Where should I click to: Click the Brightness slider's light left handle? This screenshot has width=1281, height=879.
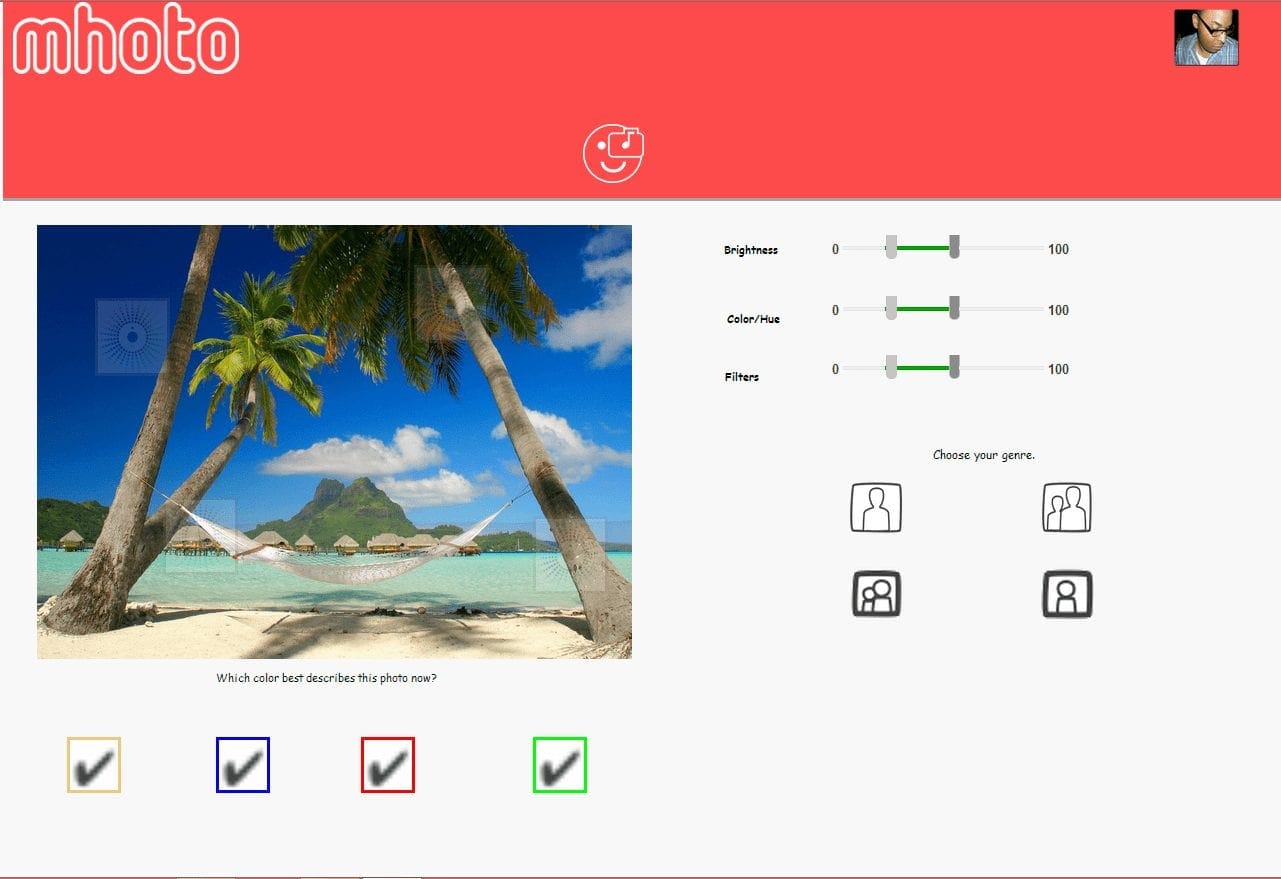tap(891, 247)
